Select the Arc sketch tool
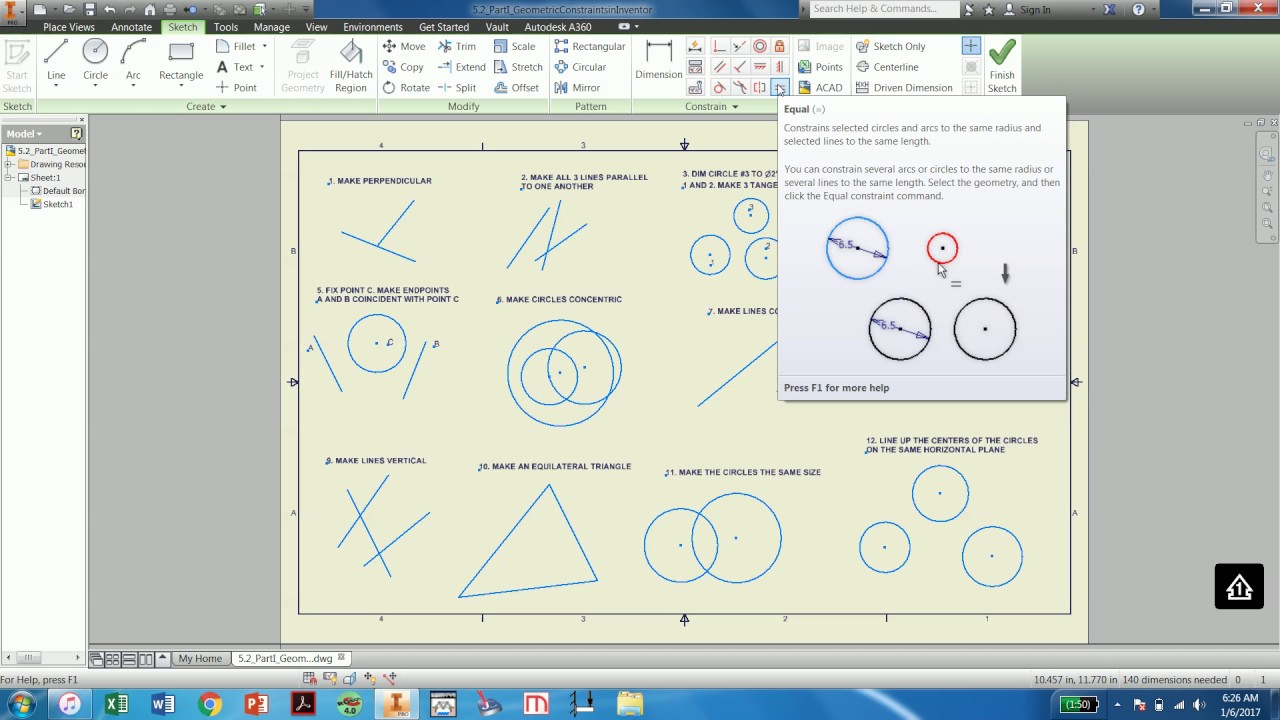The height and width of the screenshot is (720, 1280). [x=133, y=60]
